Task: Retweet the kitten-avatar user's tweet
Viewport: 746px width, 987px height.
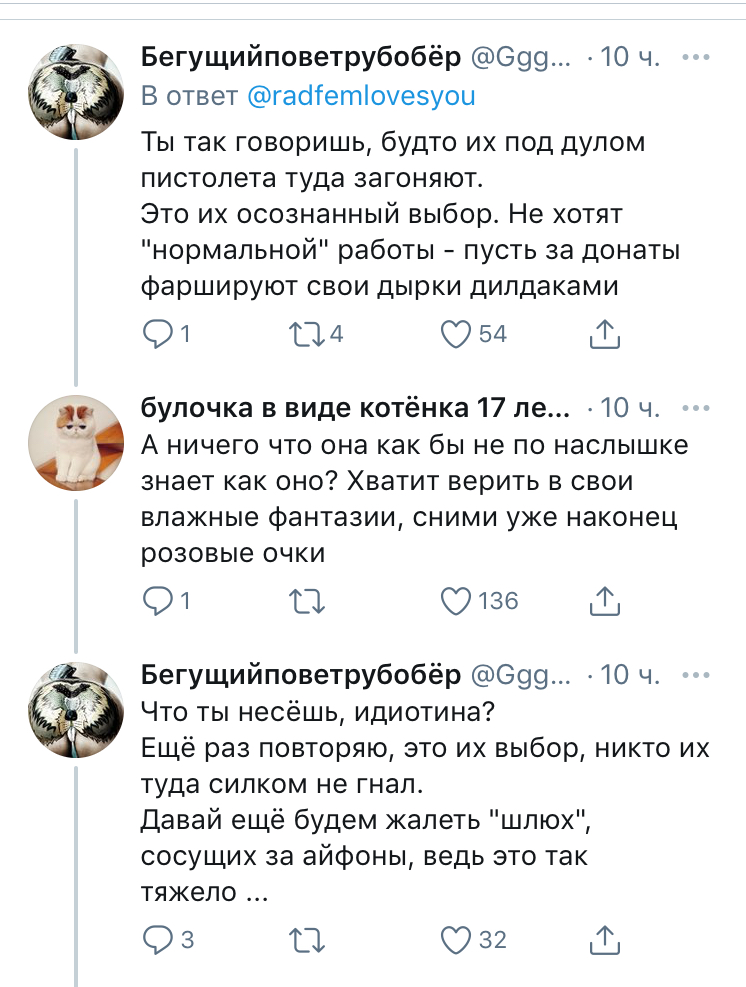Action: click(303, 600)
